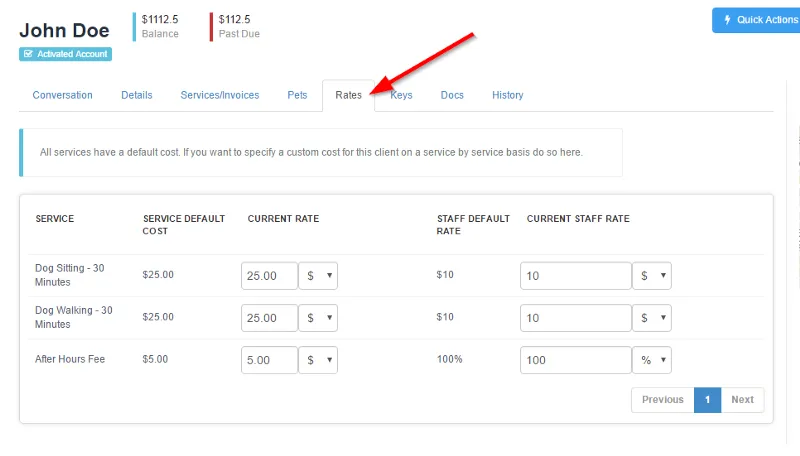Viewport: 800px width, 456px height.
Task: Click the $10 staff default rate for Dog Walking
Action: click(x=445, y=317)
